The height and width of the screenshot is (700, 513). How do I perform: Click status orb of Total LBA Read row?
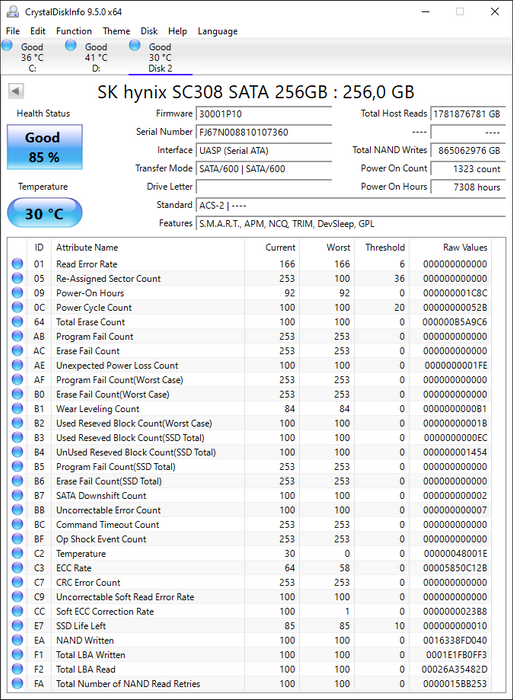point(17,669)
